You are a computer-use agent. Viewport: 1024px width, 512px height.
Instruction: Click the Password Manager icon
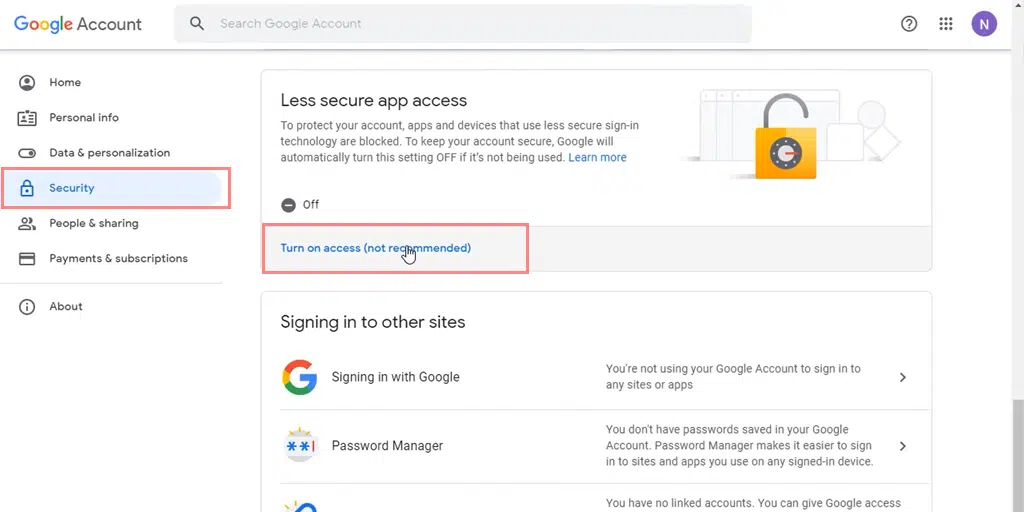[x=299, y=446]
